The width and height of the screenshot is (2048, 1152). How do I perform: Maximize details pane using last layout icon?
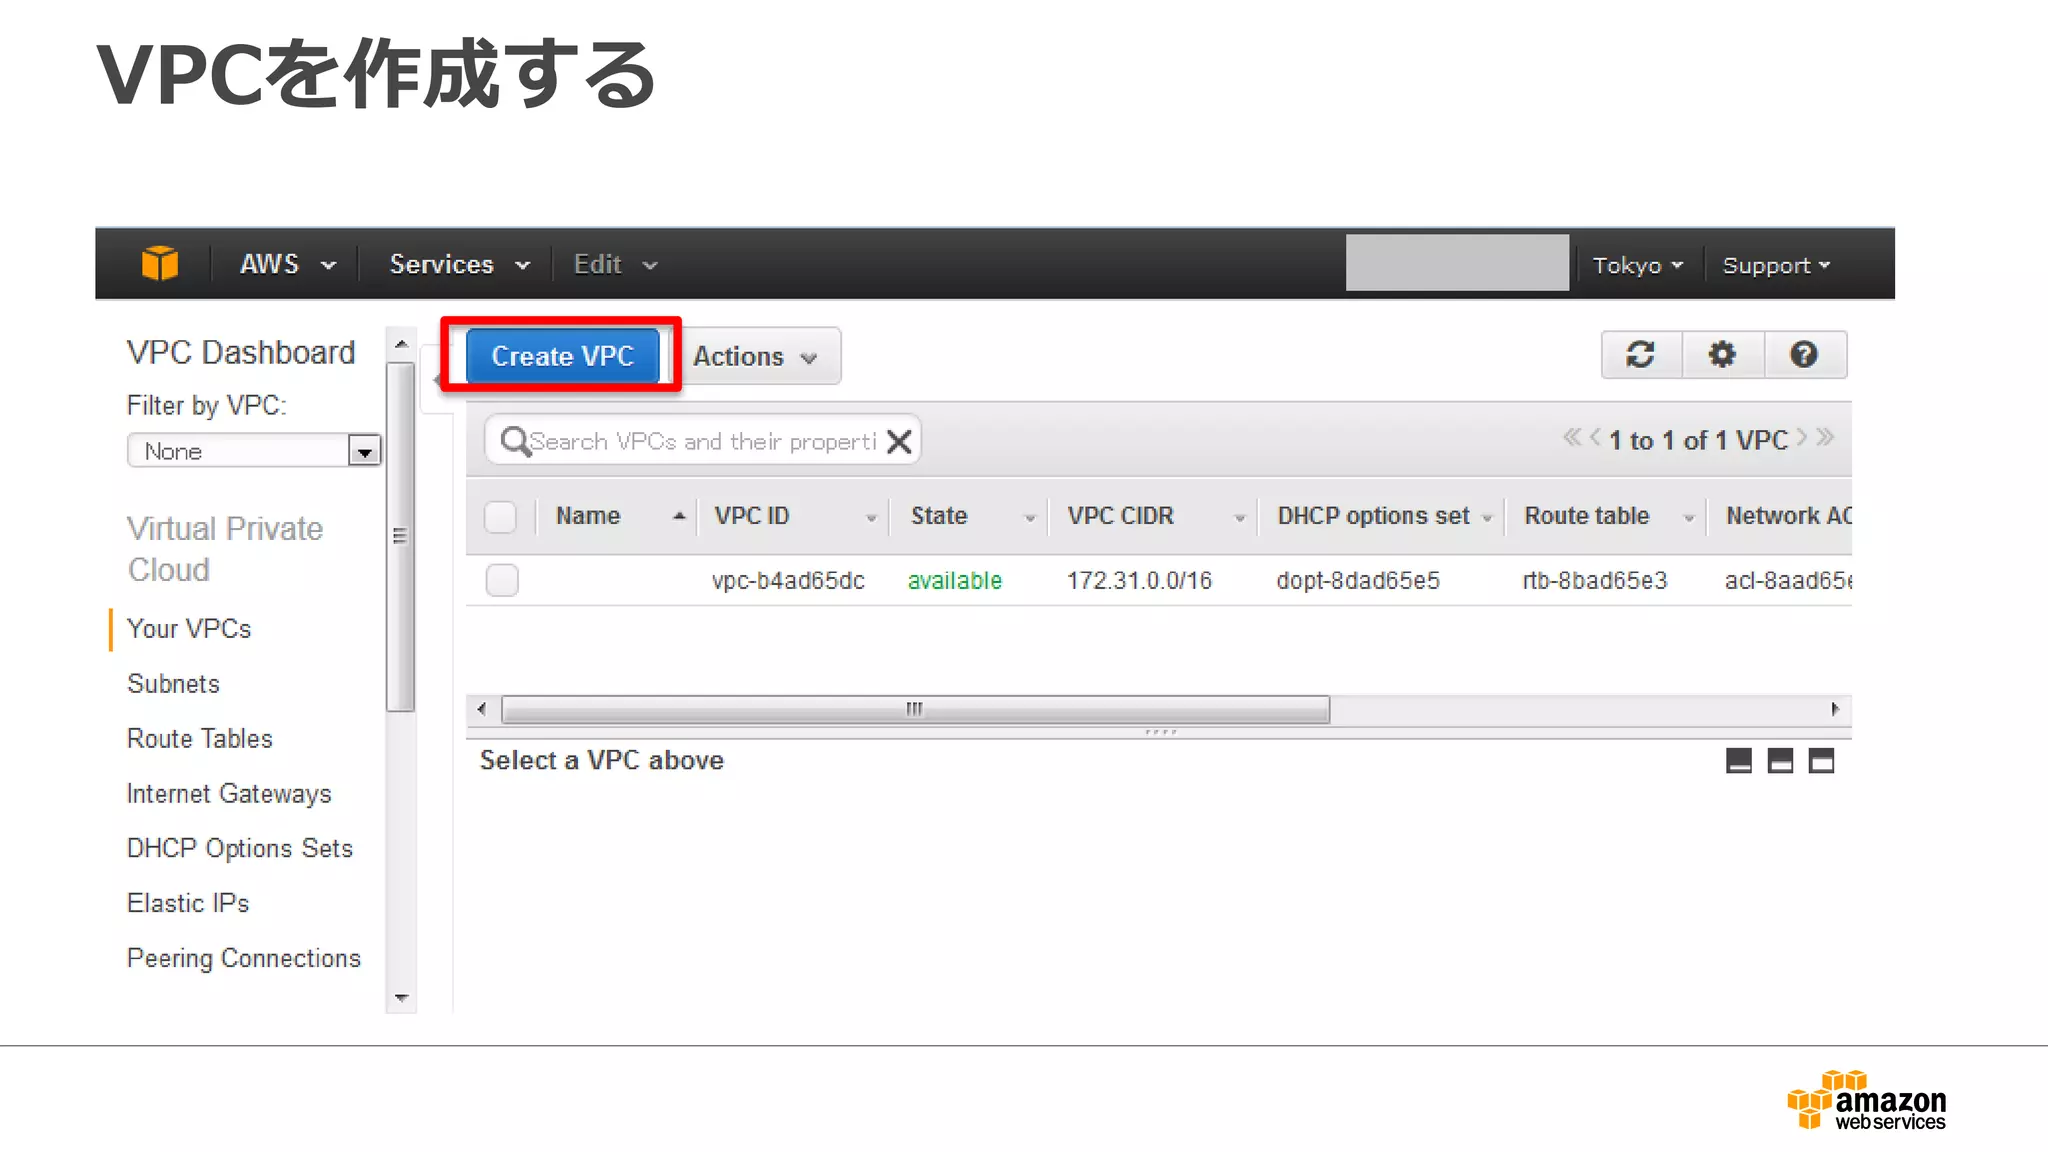point(1822,761)
